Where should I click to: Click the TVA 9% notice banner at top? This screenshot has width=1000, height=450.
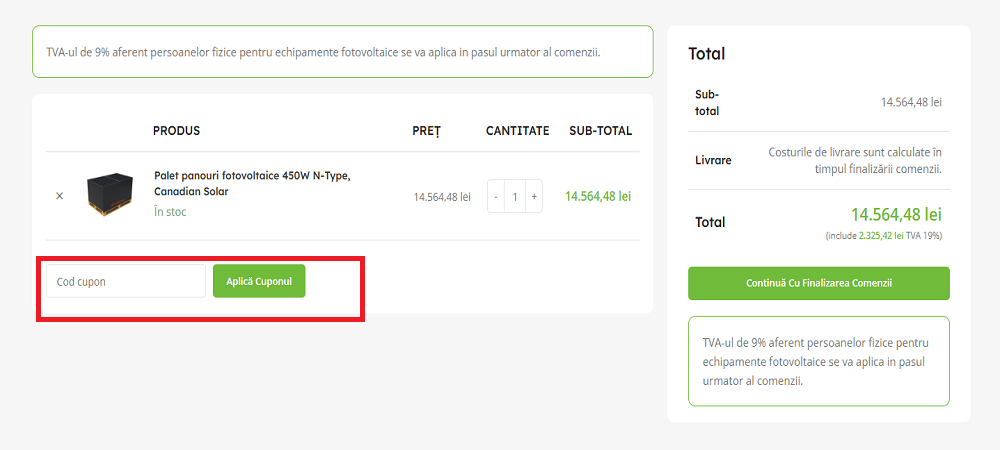coord(342,51)
